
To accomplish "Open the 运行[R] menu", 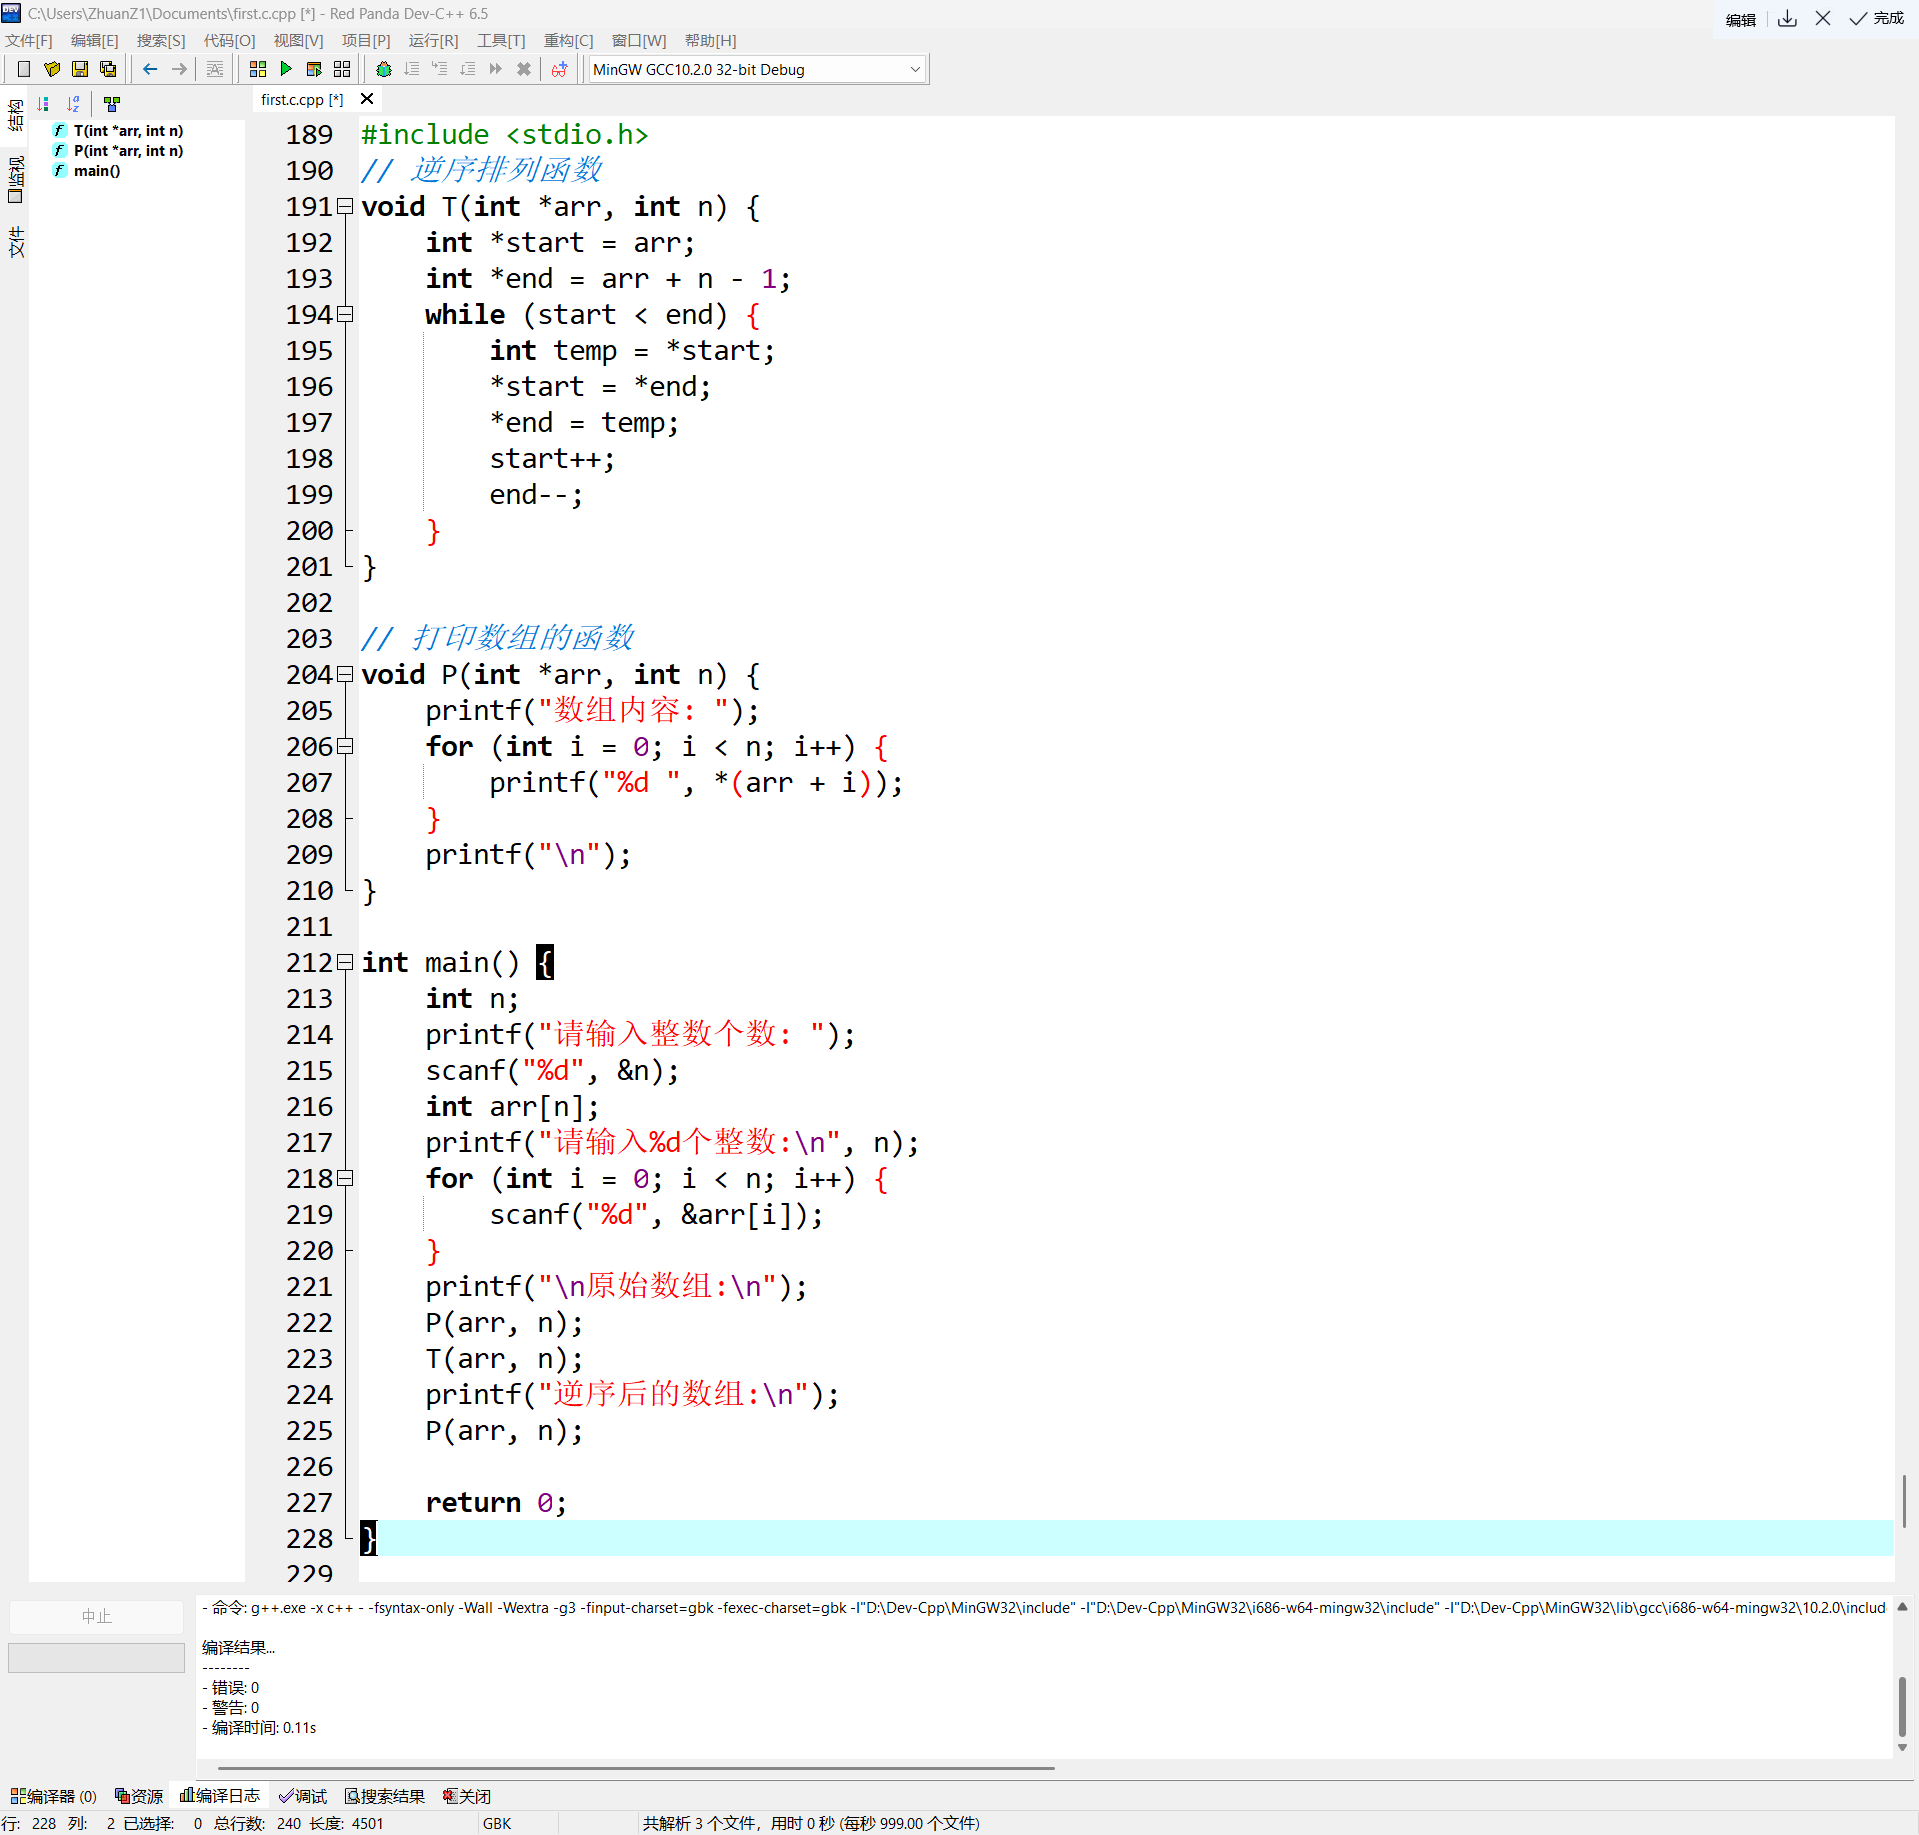I will (x=433, y=41).
